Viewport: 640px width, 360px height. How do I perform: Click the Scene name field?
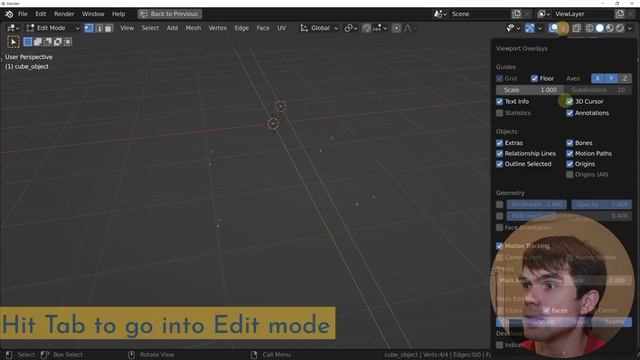coord(479,14)
